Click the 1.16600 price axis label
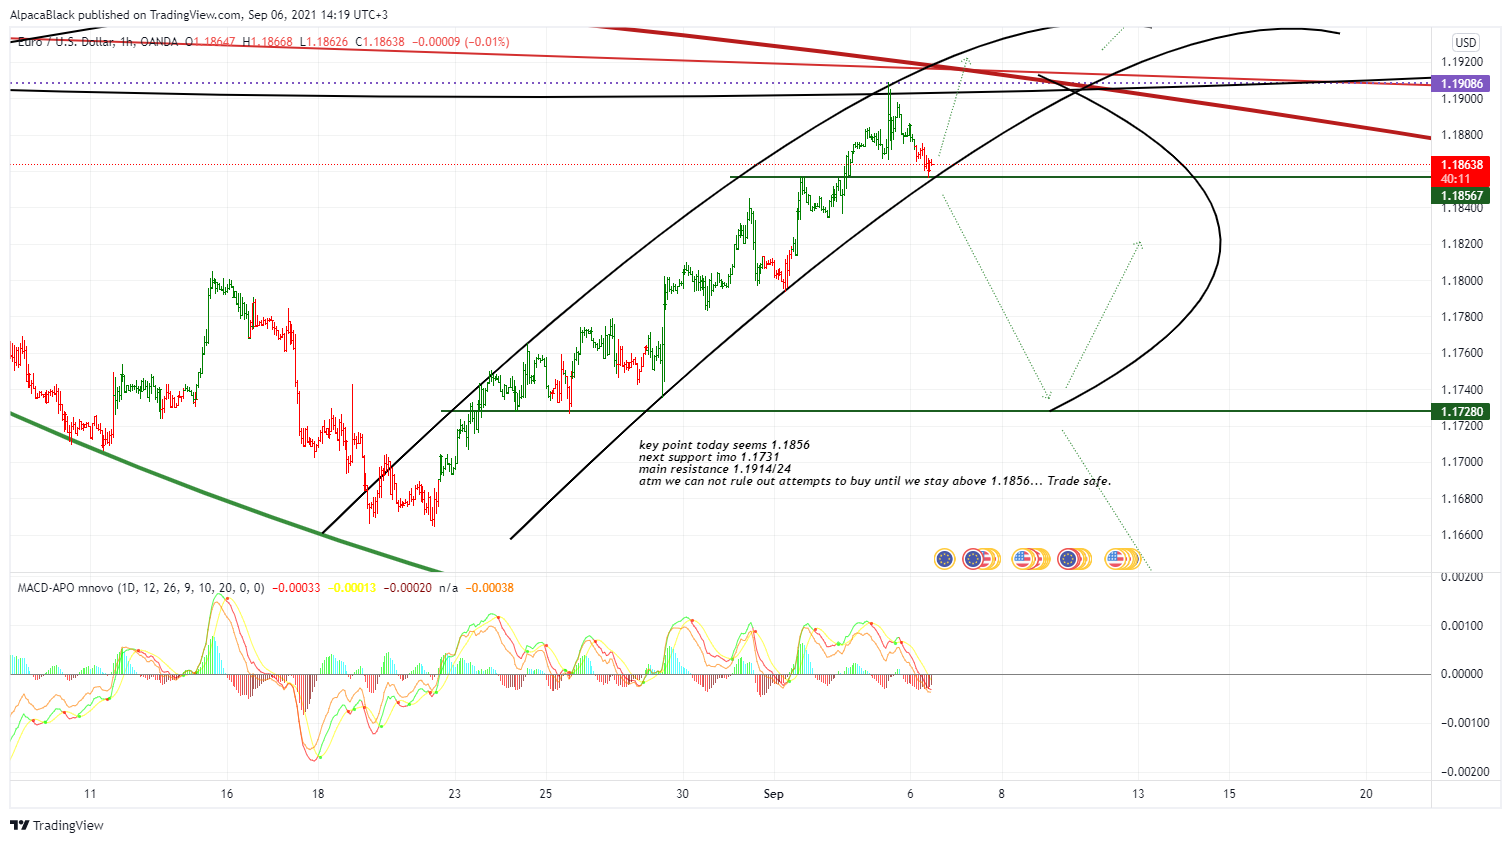 pyautogui.click(x=1461, y=535)
